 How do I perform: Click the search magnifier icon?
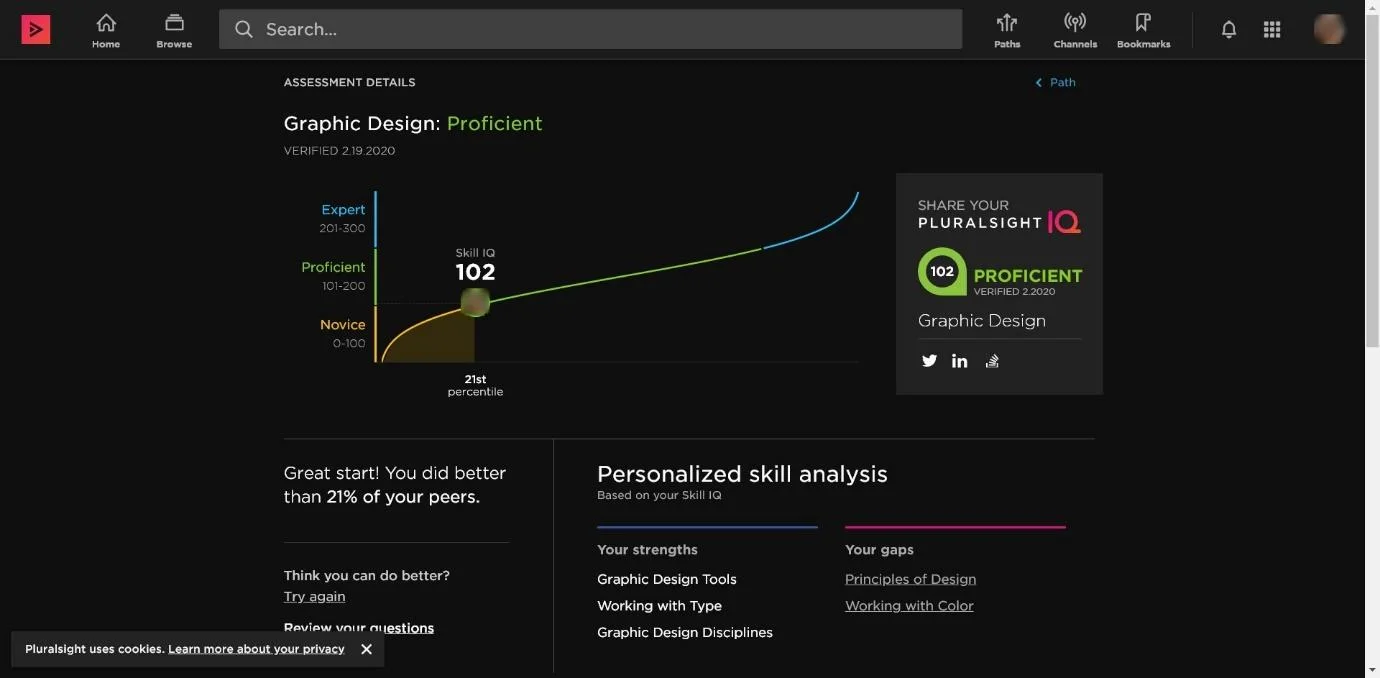(243, 30)
